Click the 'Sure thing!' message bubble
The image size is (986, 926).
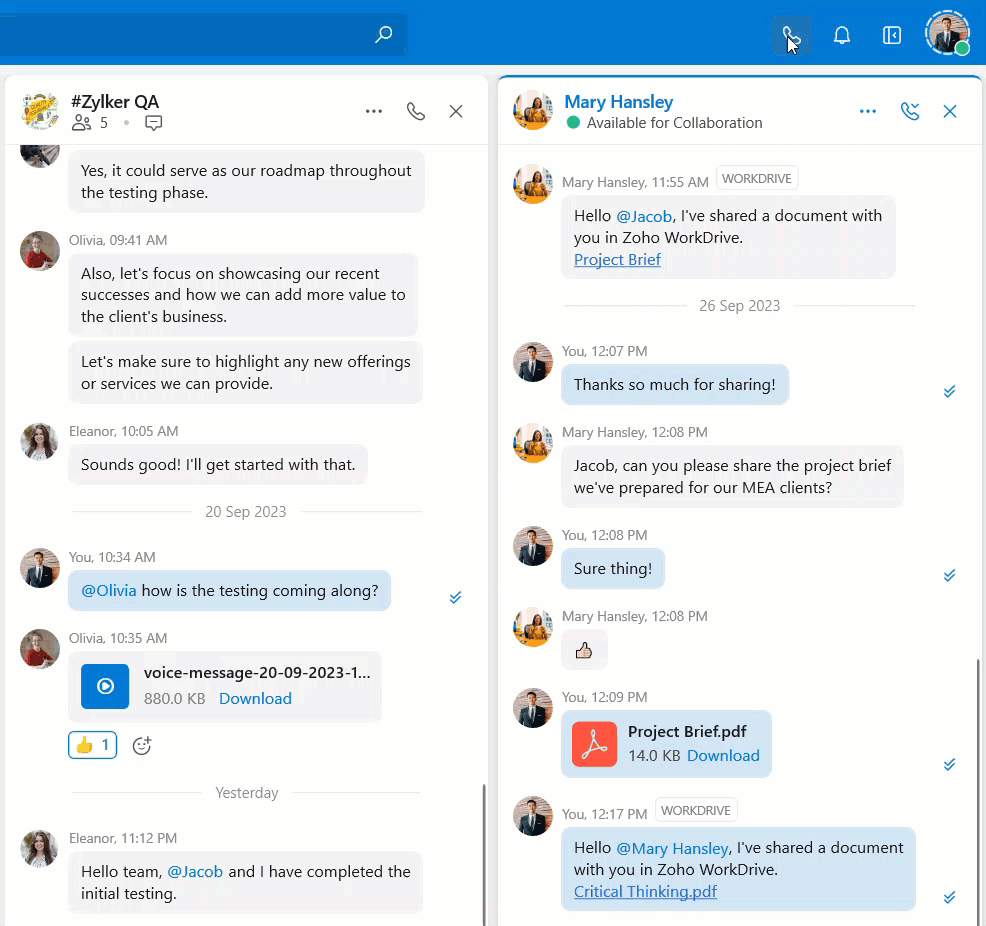tap(612, 568)
